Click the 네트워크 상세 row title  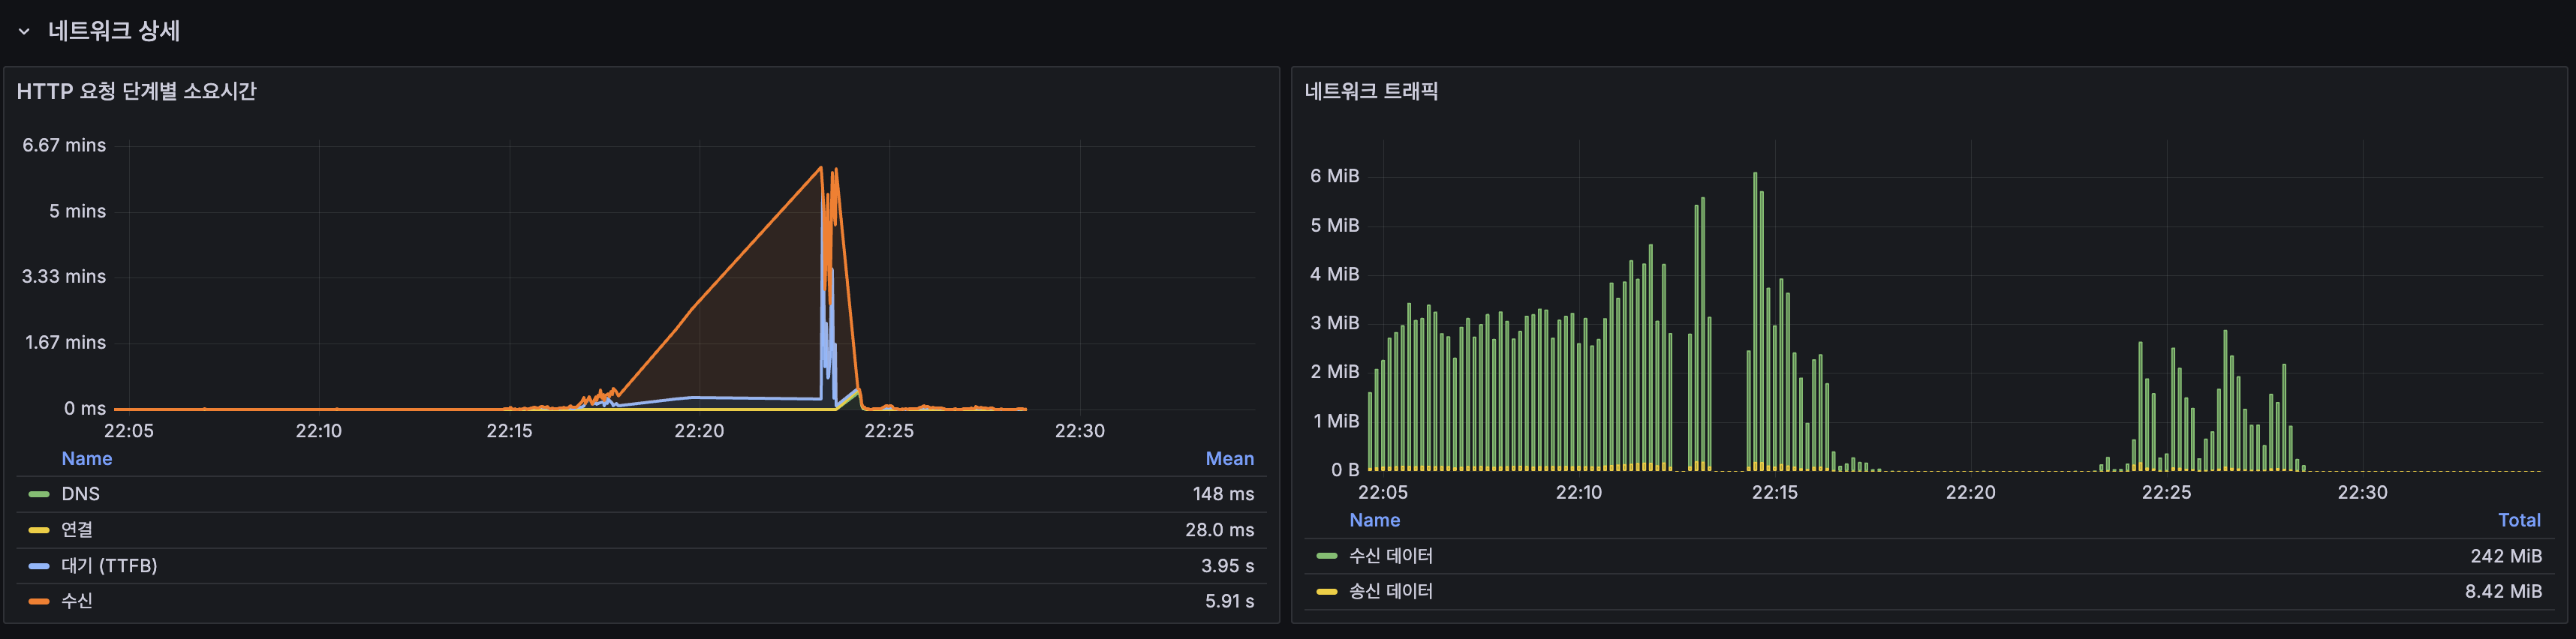pos(114,31)
